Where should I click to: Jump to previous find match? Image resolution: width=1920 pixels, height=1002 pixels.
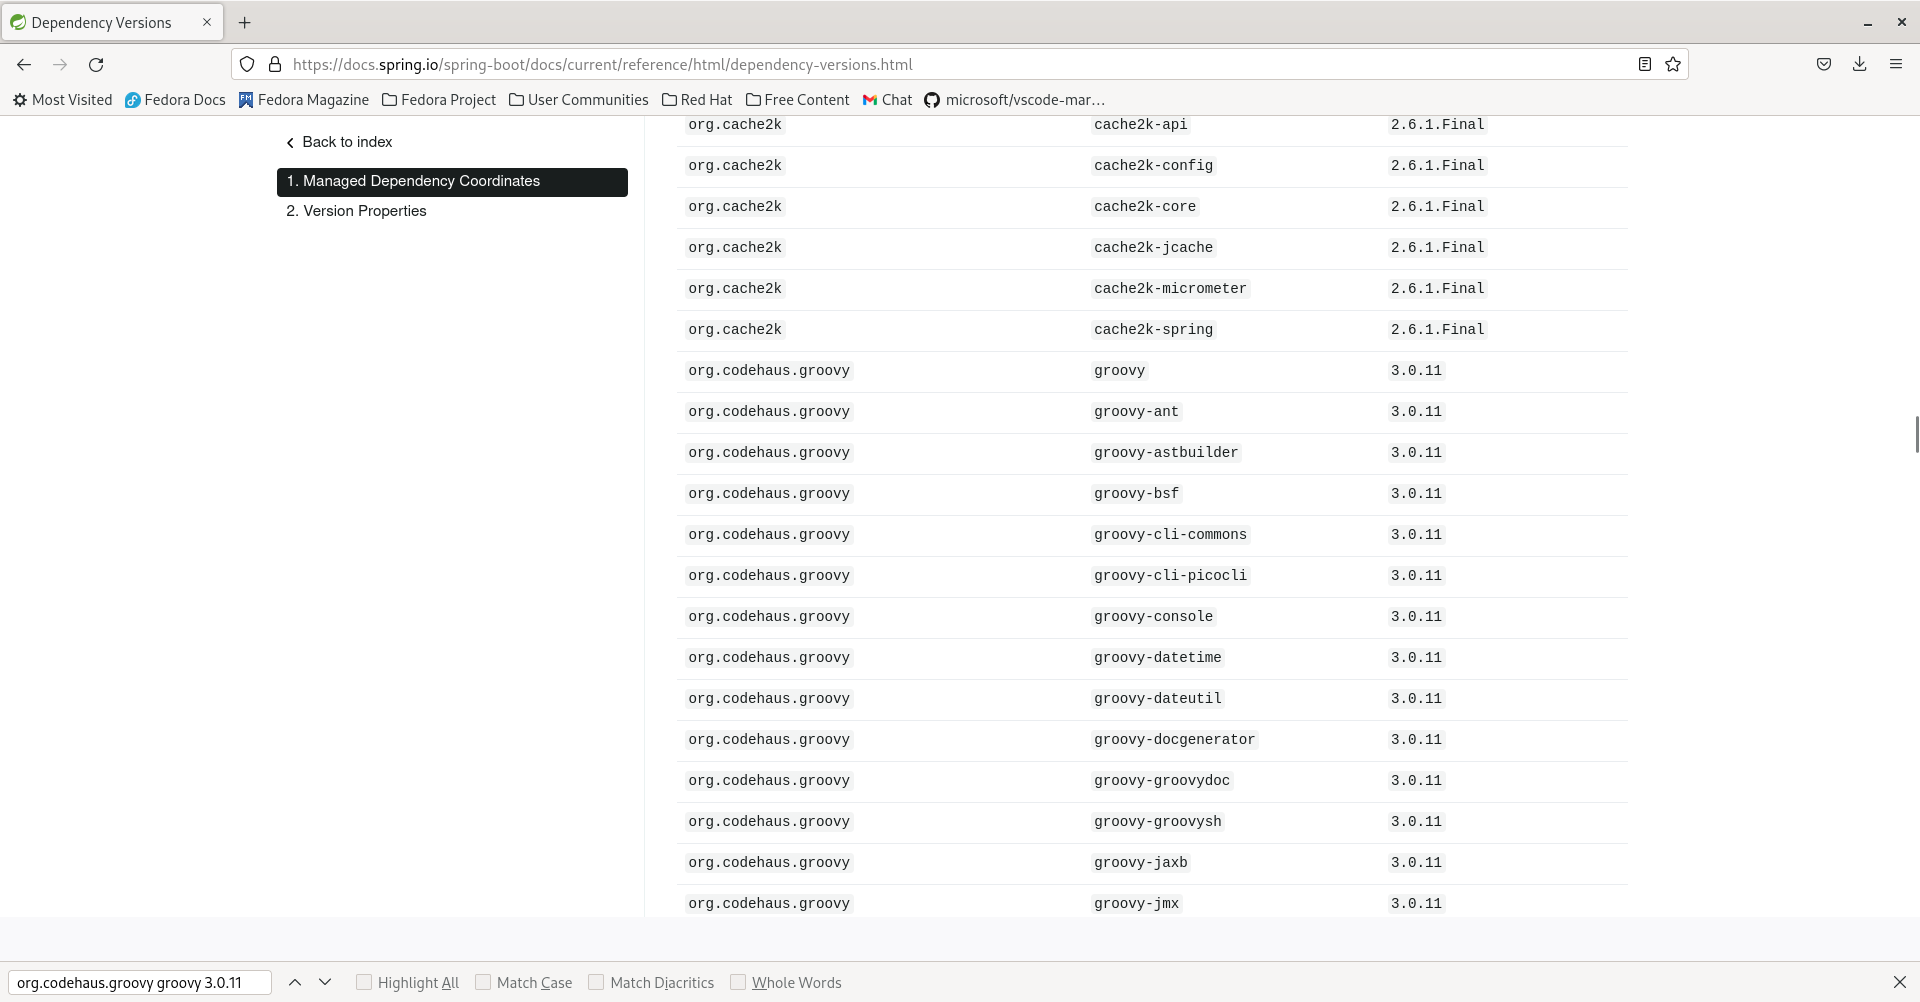point(295,982)
